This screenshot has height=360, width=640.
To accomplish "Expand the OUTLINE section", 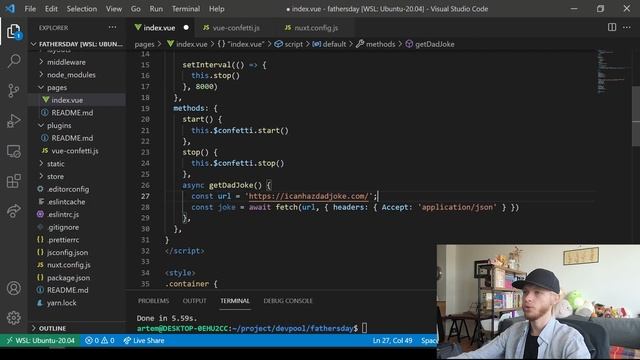I will (x=77, y=328).
